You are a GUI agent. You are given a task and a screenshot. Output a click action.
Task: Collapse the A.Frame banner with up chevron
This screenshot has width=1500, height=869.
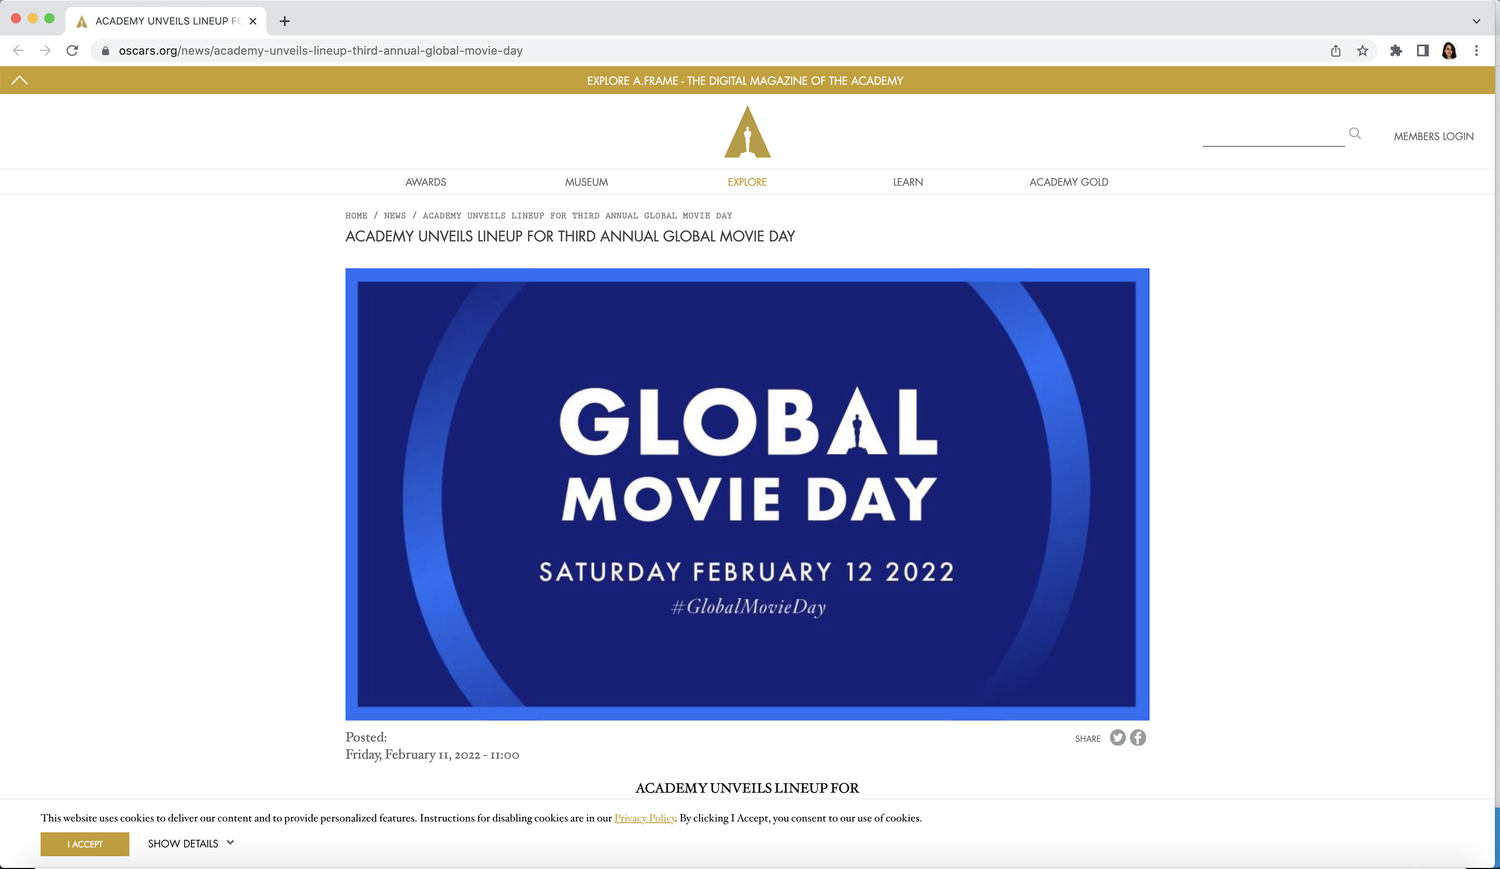click(x=19, y=80)
